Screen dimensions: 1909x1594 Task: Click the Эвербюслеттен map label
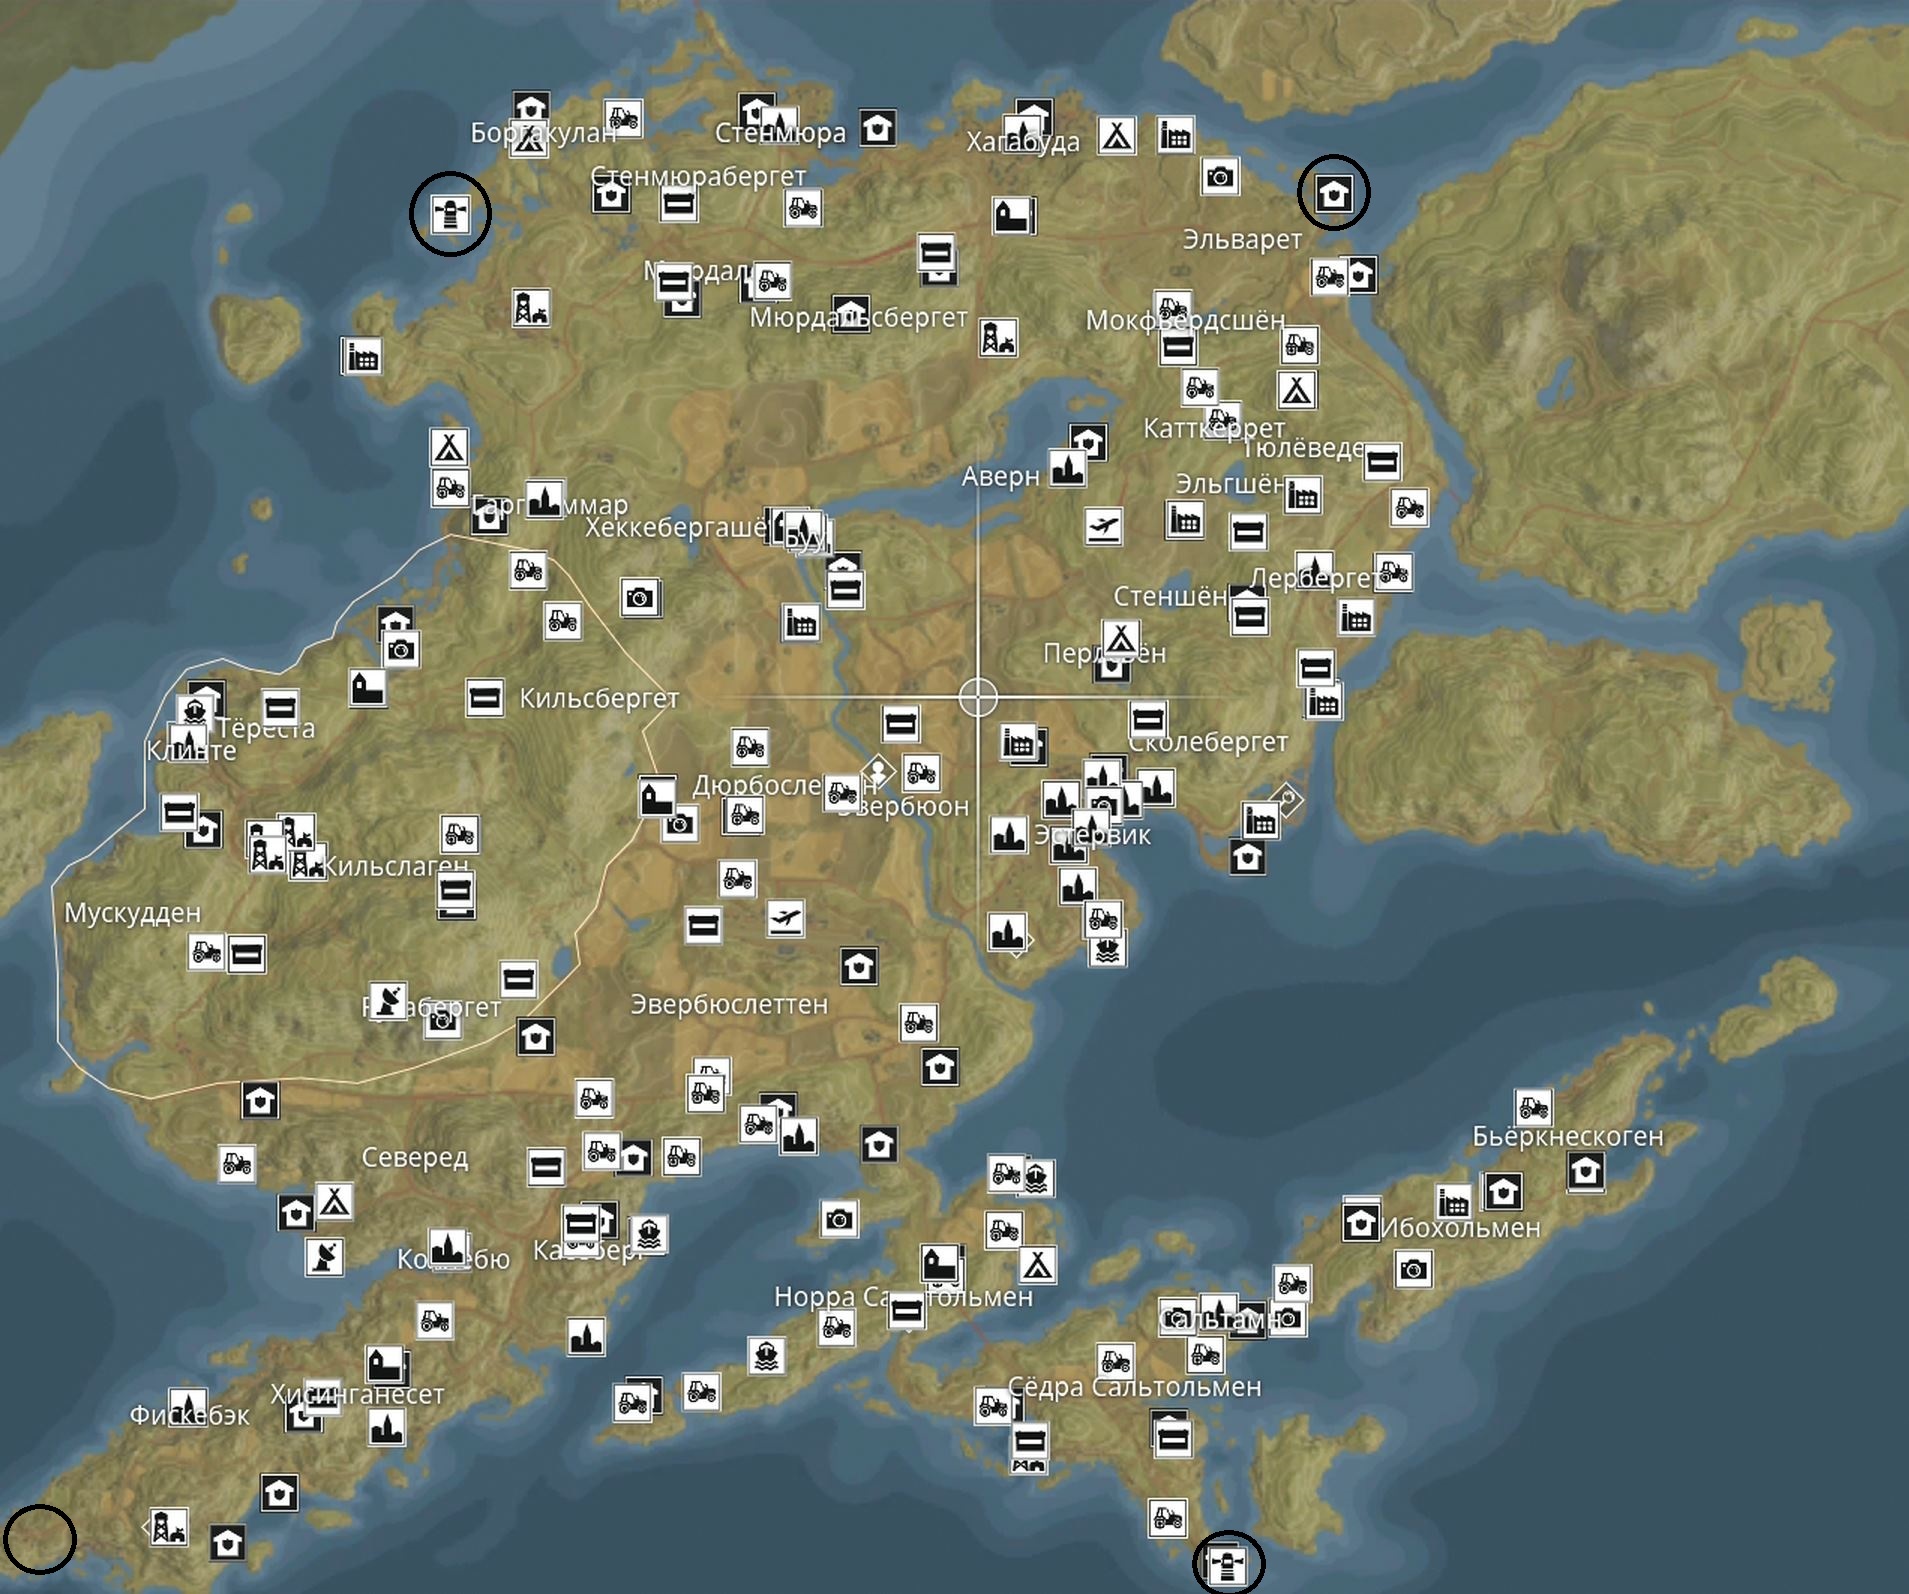coord(729,1004)
